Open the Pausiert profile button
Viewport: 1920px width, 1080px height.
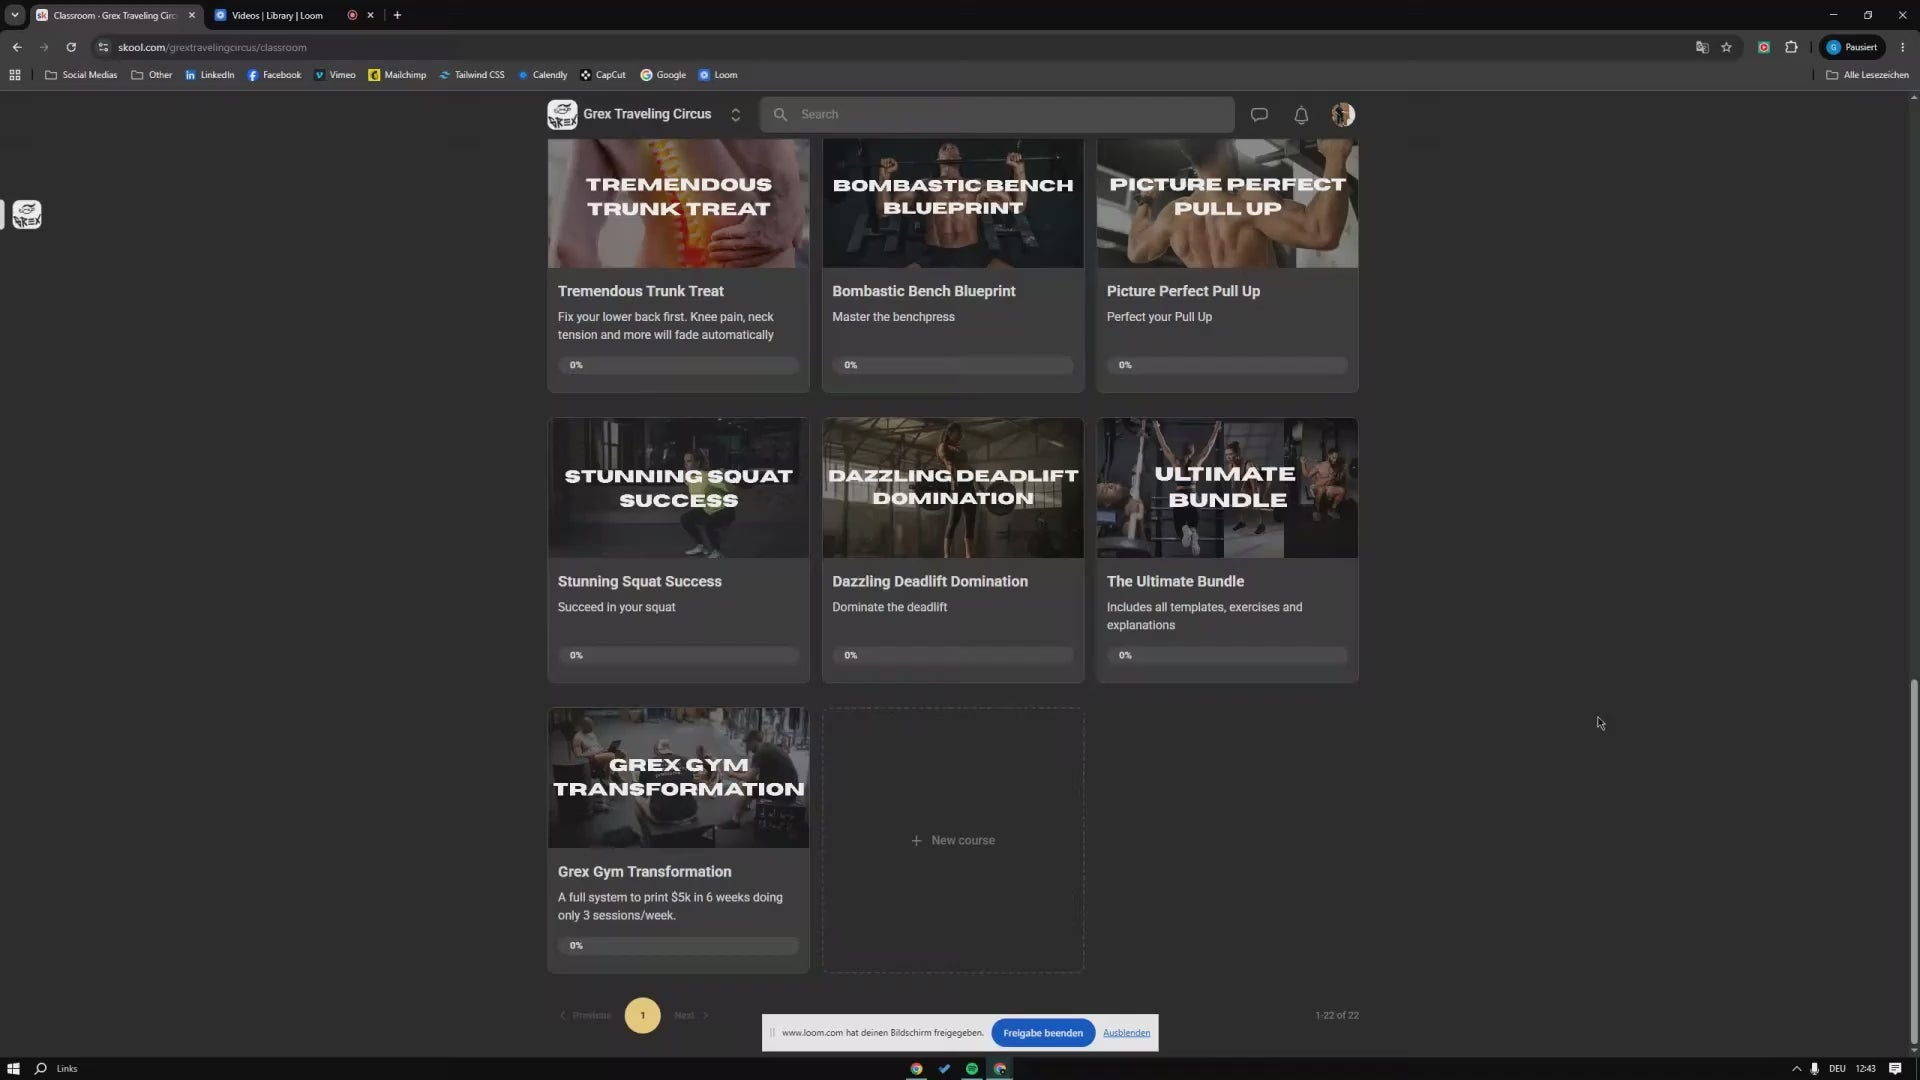tap(1853, 47)
